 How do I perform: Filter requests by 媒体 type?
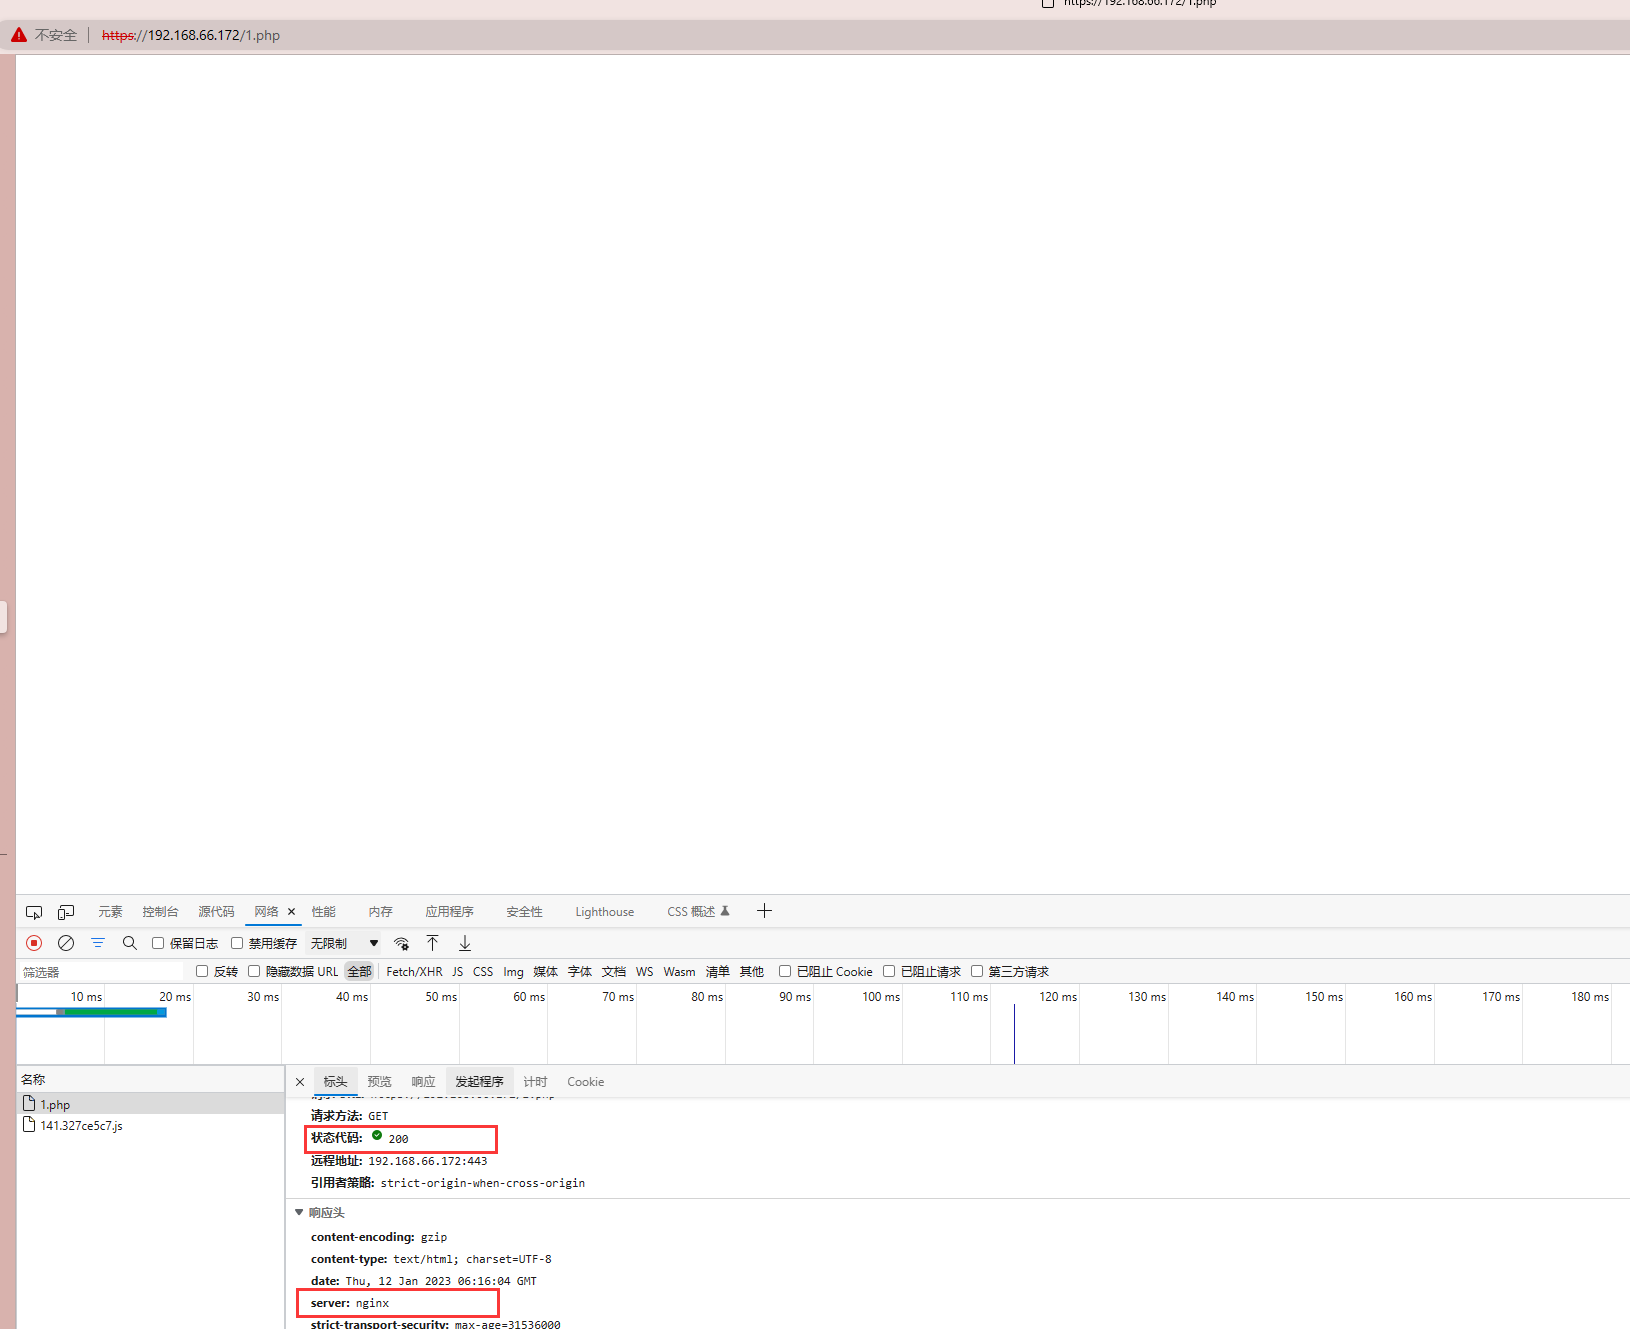click(x=545, y=971)
